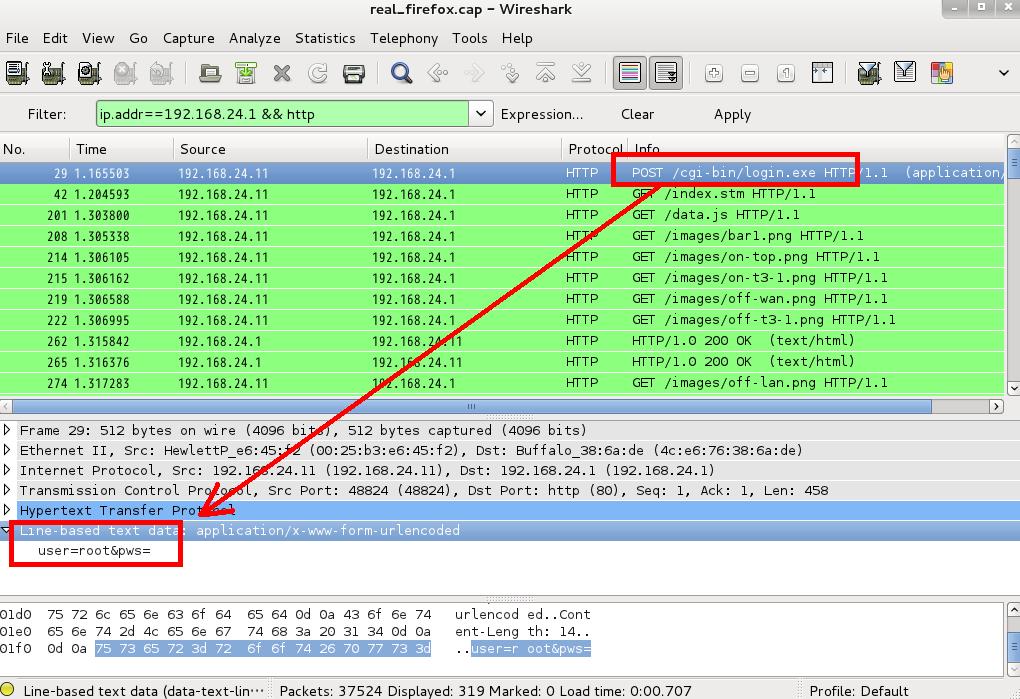The height and width of the screenshot is (699, 1020).
Task: Sort by the Destination column header
Action: pos(464,149)
